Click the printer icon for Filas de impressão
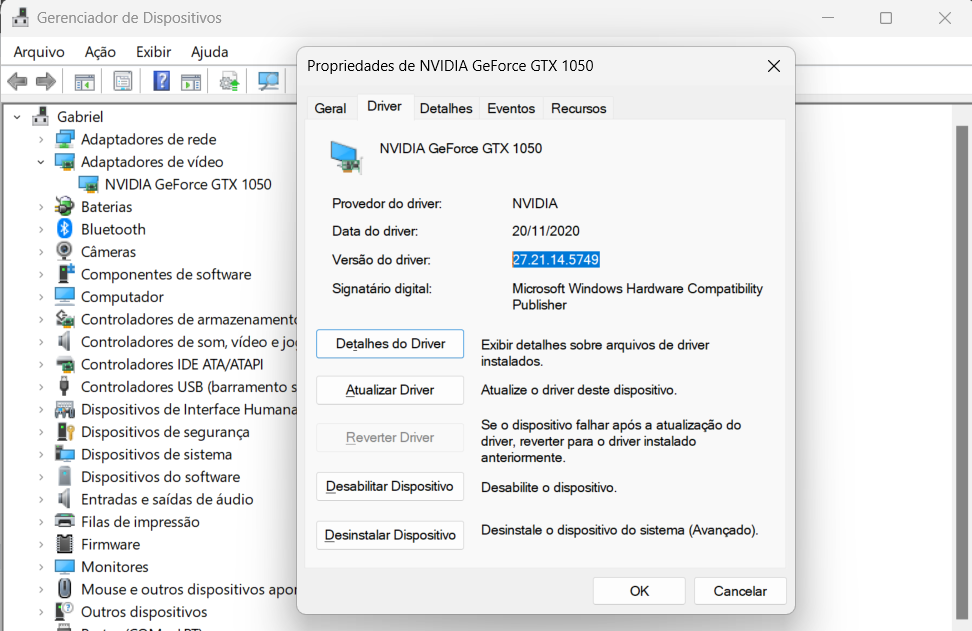972x631 pixels. click(x=64, y=522)
